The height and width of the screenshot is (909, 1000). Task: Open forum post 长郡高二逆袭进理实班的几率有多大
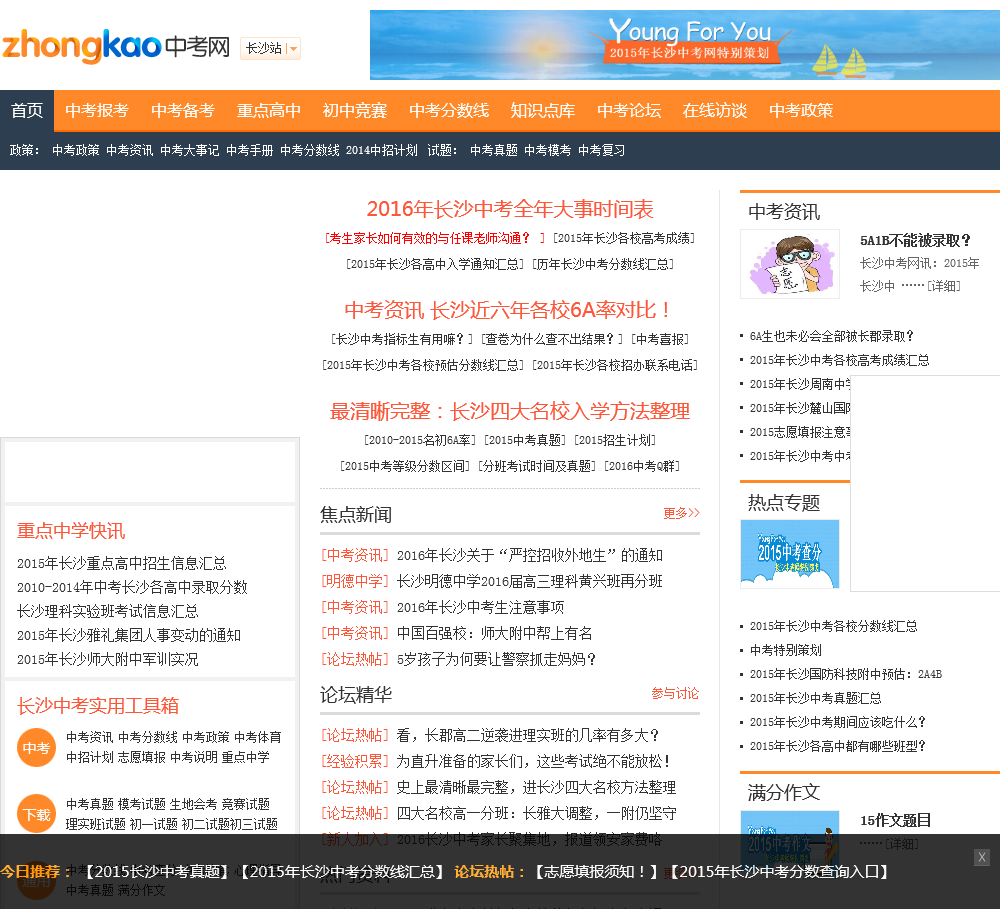coord(528,735)
